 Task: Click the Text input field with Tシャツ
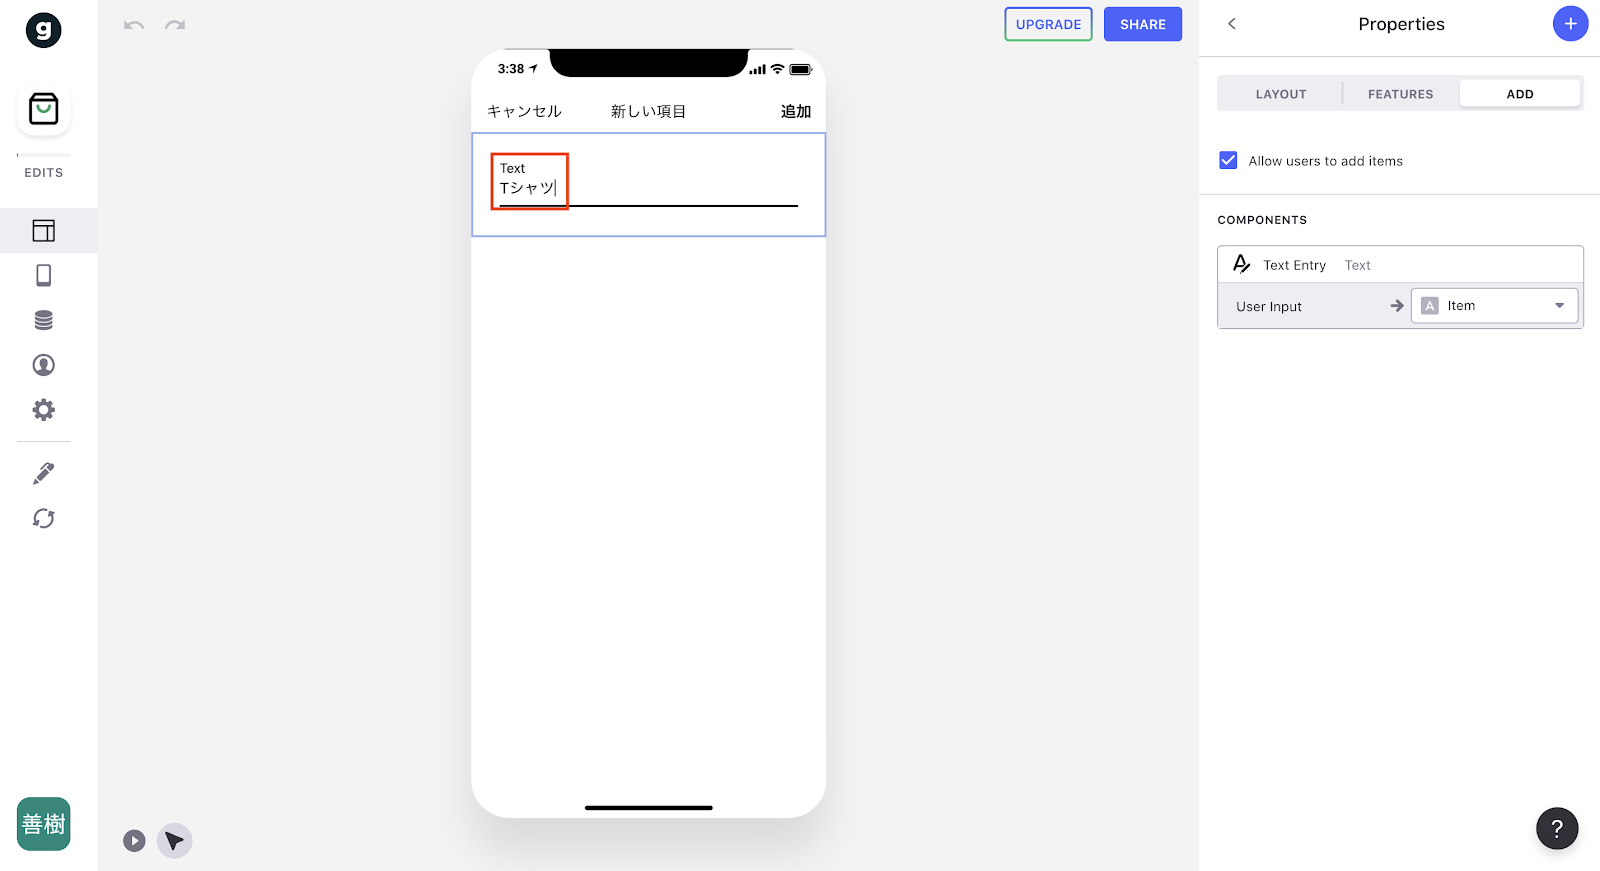(649, 188)
